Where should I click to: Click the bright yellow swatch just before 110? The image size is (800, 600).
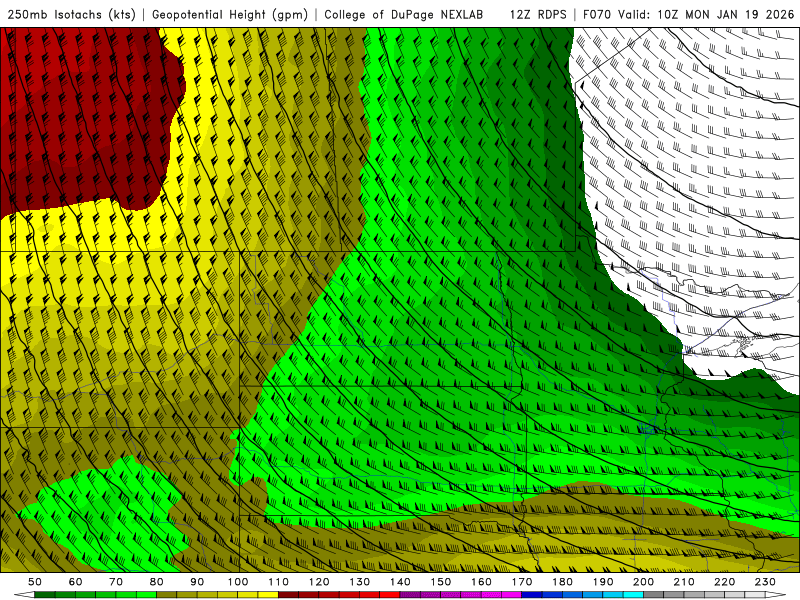click(268, 594)
